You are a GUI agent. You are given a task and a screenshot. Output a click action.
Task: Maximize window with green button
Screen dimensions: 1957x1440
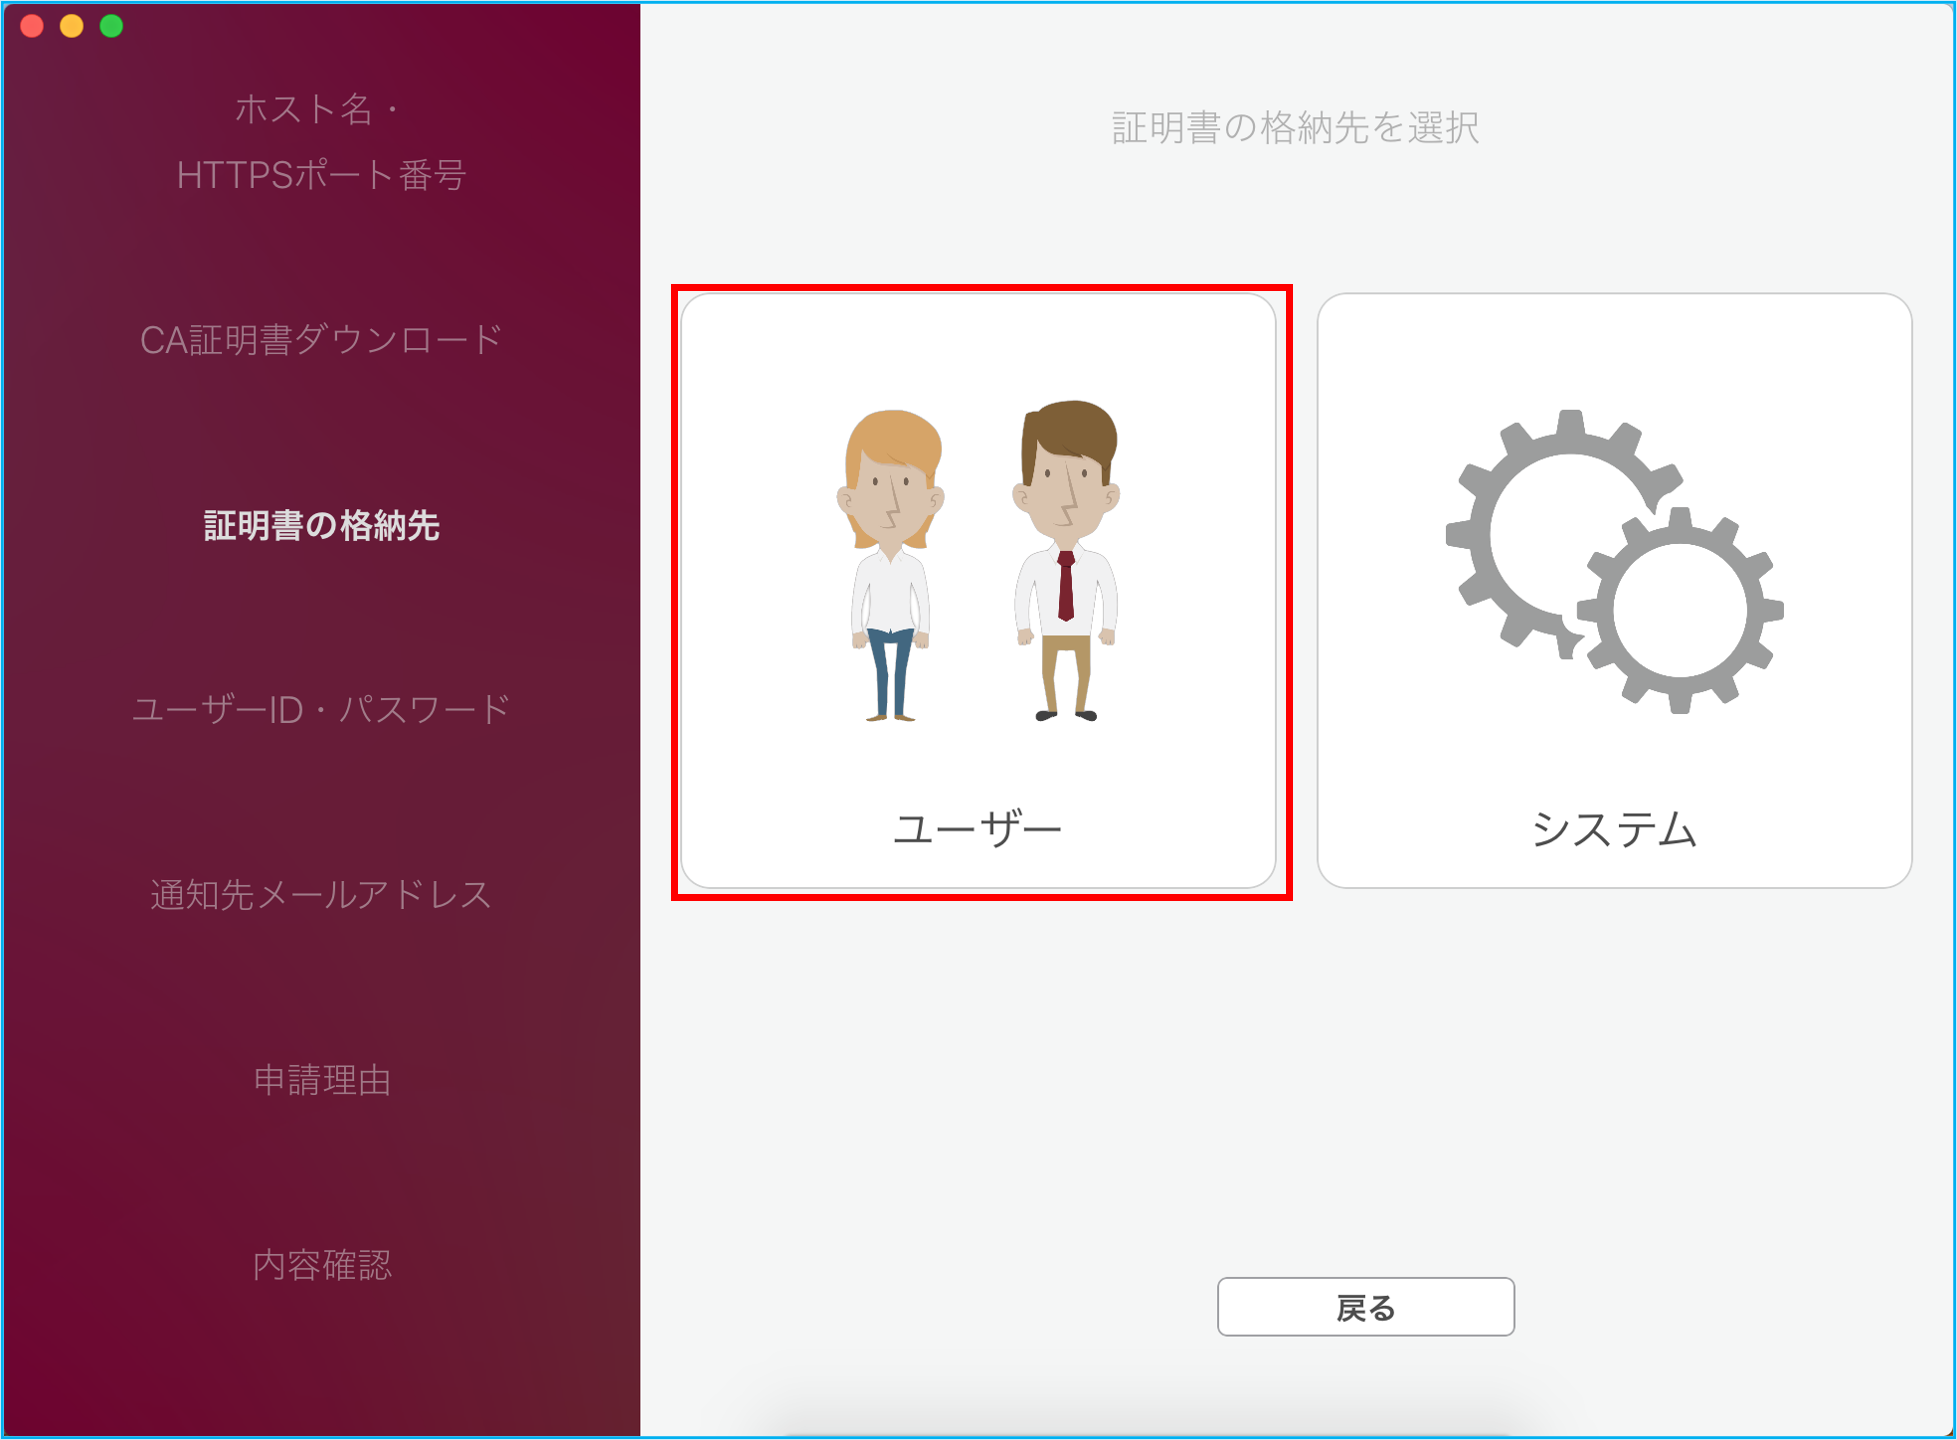click(112, 26)
